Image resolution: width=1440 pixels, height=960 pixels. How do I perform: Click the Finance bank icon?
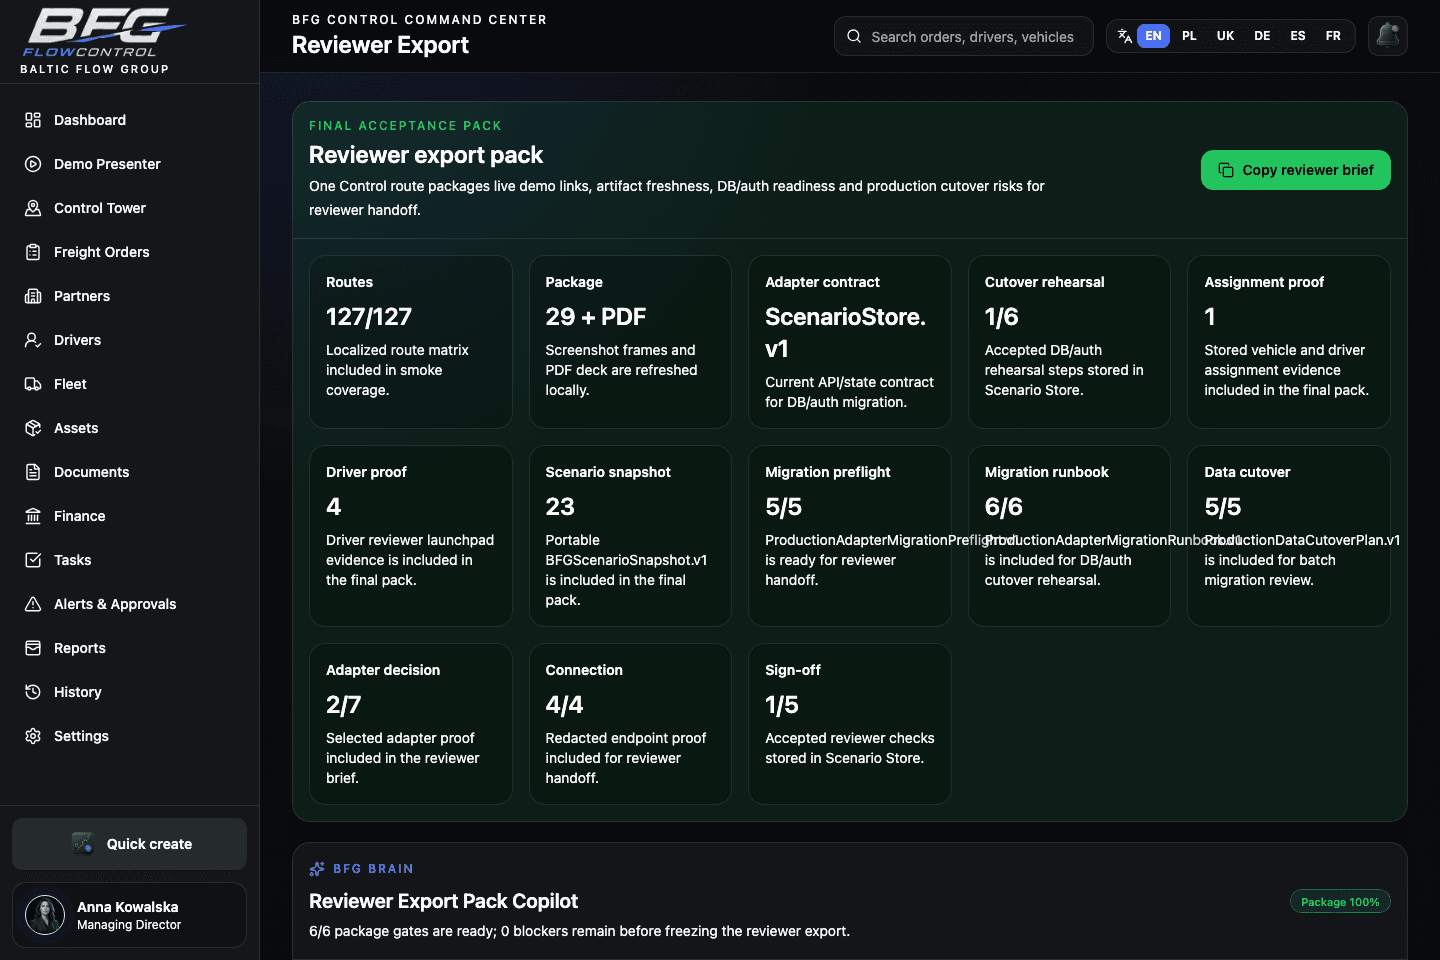pyautogui.click(x=33, y=516)
